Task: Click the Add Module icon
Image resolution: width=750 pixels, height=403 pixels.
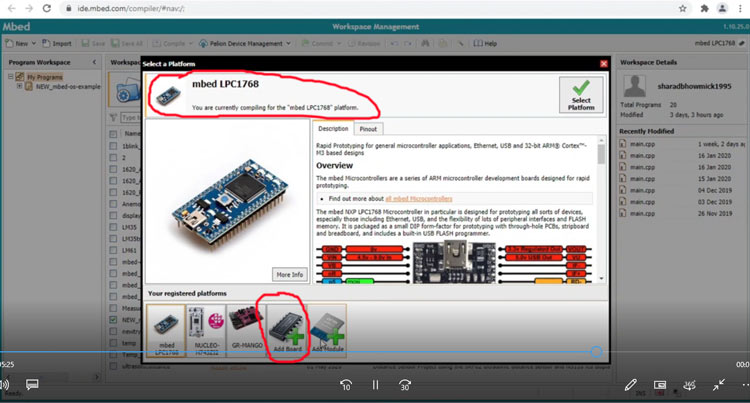Action: pos(327,330)
